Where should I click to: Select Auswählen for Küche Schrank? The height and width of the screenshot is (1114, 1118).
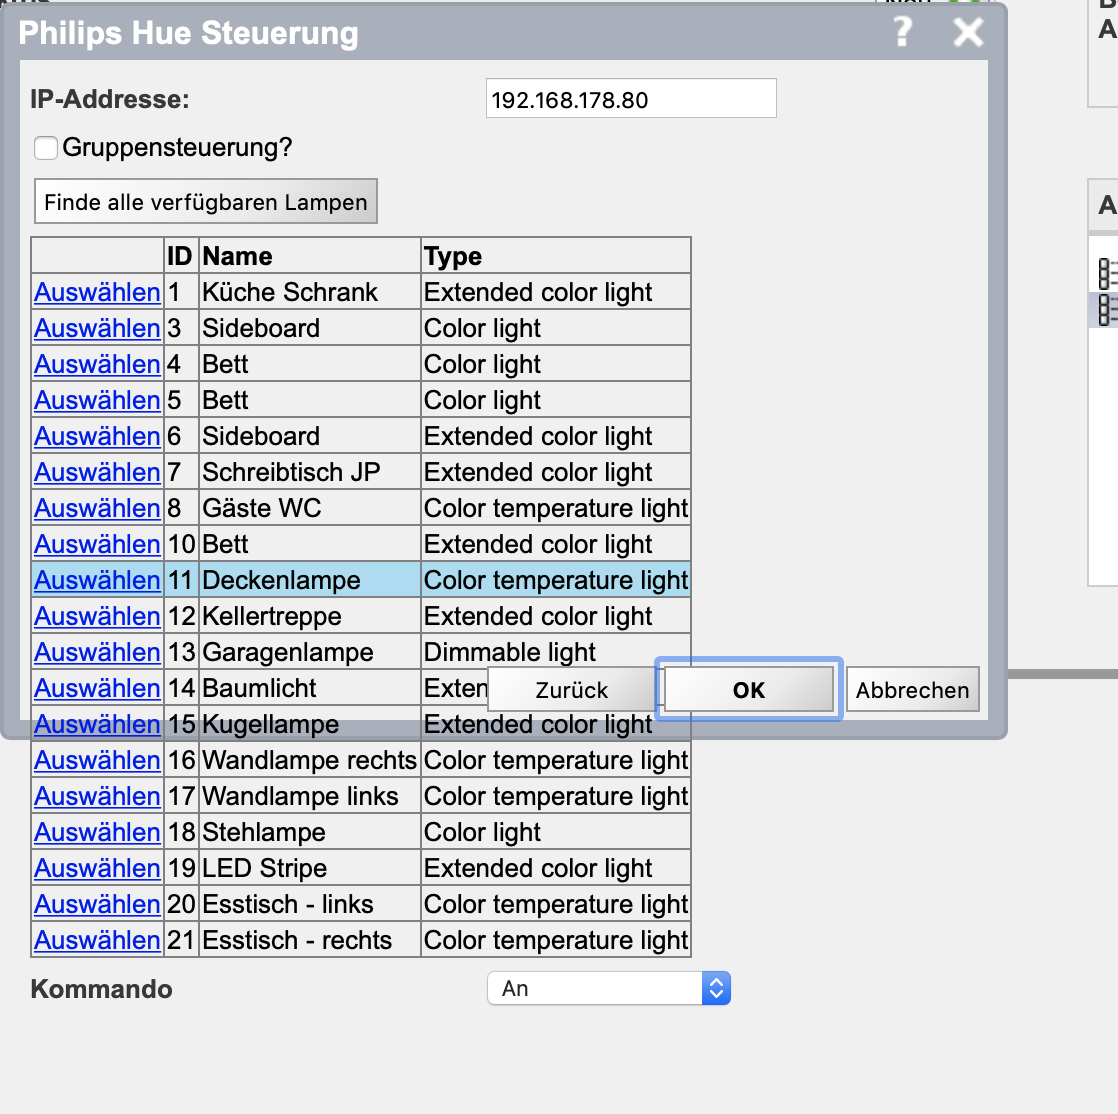97,292
